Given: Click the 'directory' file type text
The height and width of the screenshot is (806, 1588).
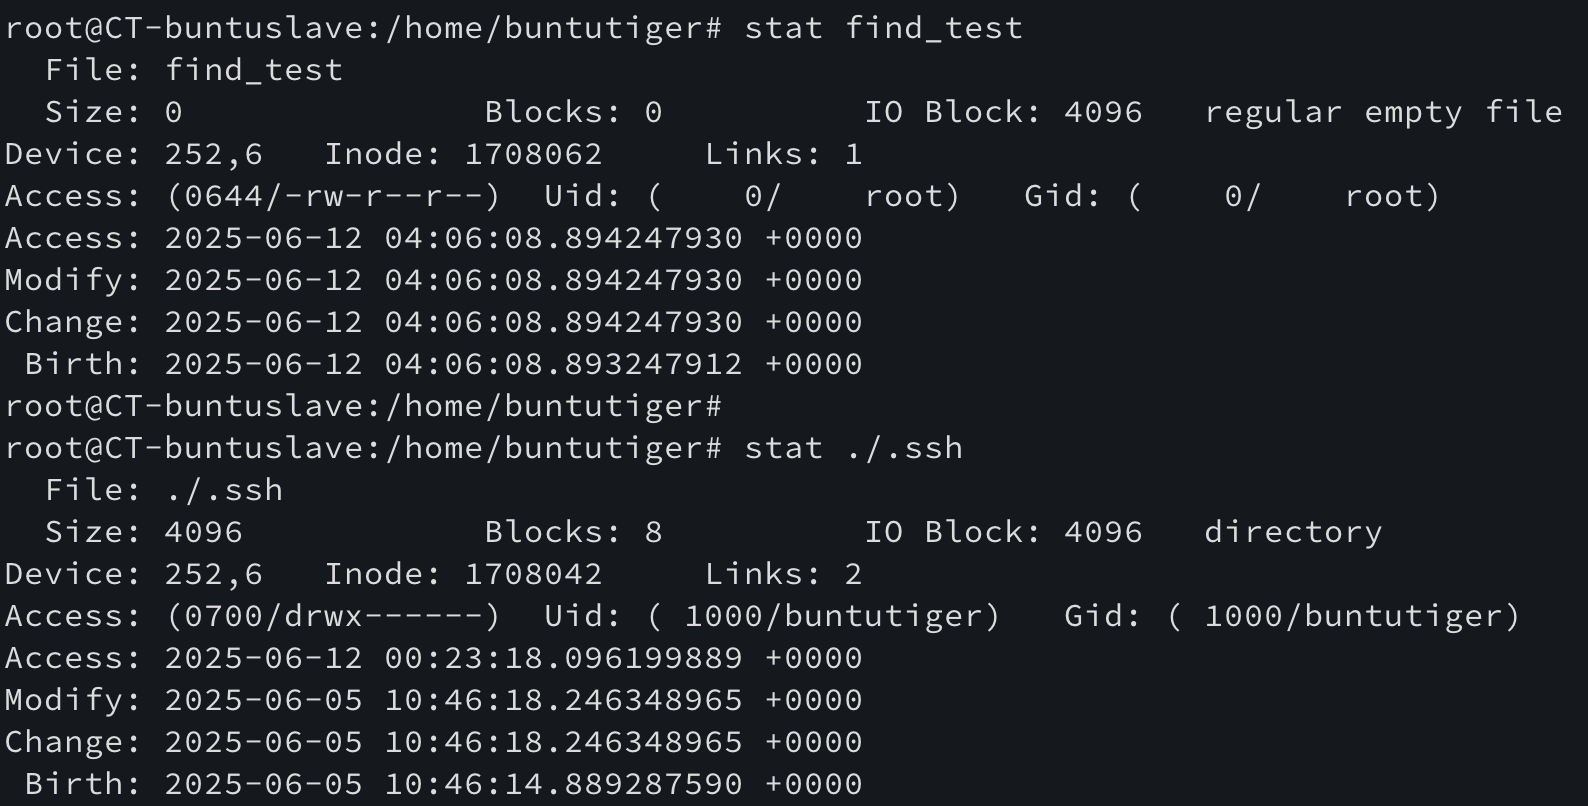Looking at the screenshot, I should pos(1292,532).
